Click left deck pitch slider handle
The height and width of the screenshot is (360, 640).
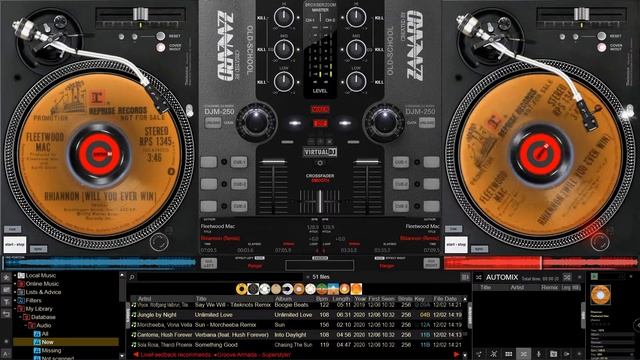140,14
